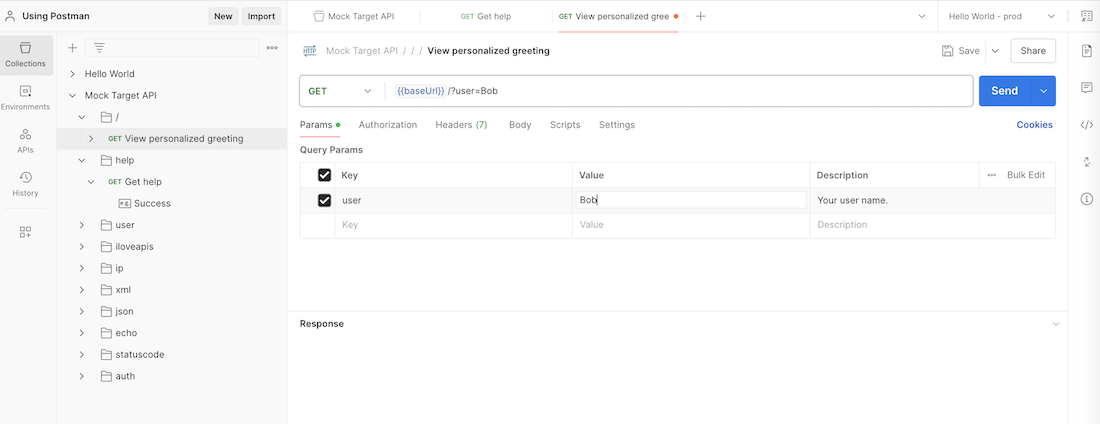Click the Send button's dropdown arrow
Screen dimensions: 1100x424
[1043, 91]
